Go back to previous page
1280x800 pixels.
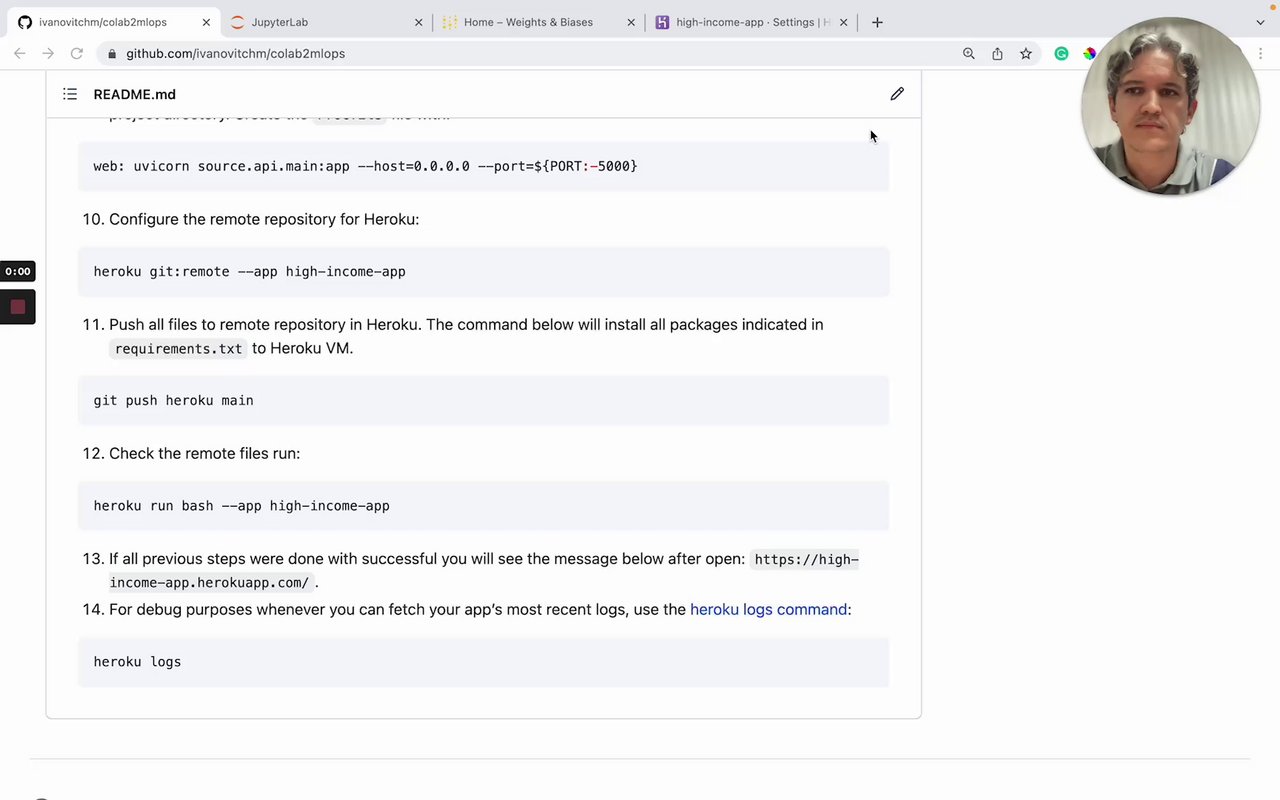pos(20,54)
